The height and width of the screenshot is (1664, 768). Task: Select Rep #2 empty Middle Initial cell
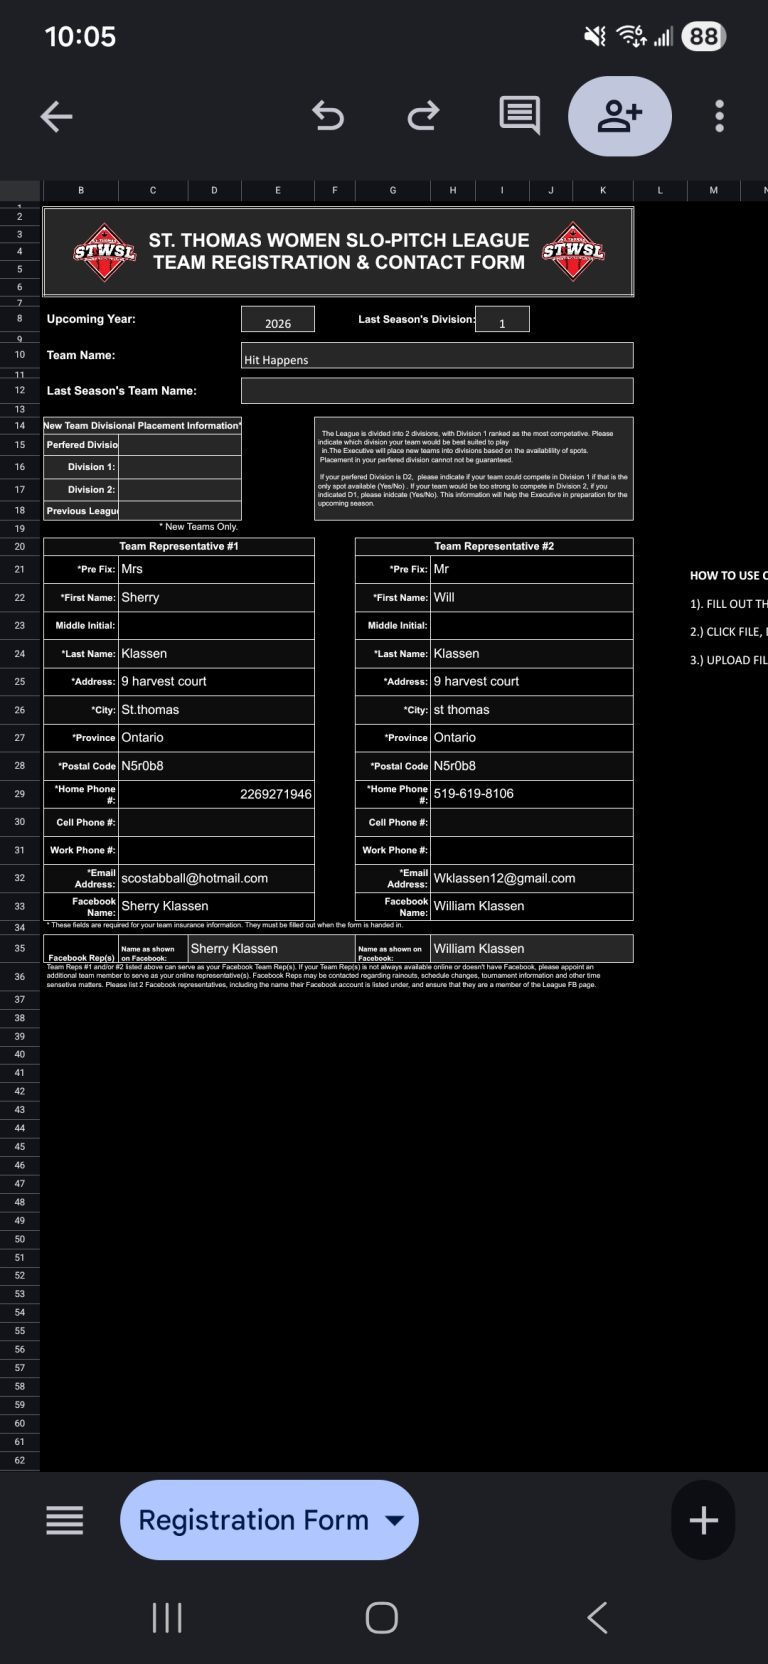pyautogui.click(x=532, y=625)
